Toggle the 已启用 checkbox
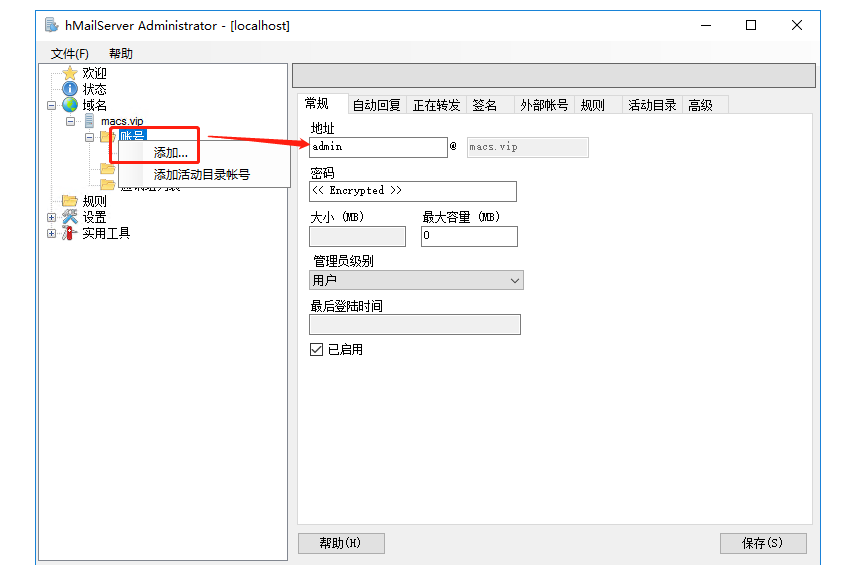The width and height of the screenshot is (849, 565). click(x=317, y=350)
